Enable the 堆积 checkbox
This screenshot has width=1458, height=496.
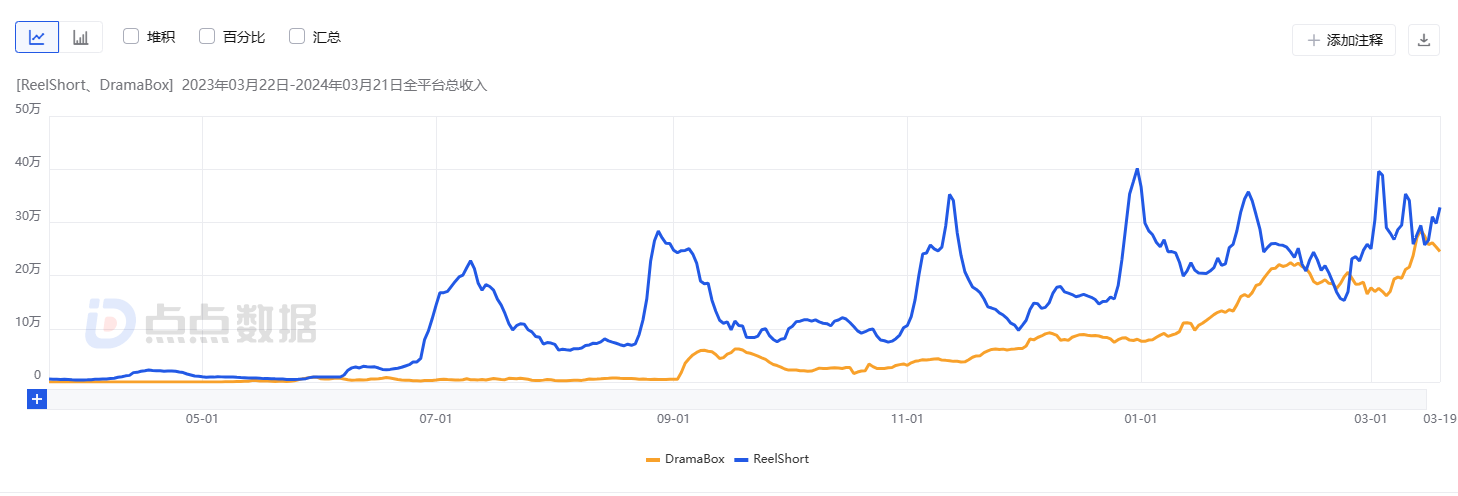point(131,37)
